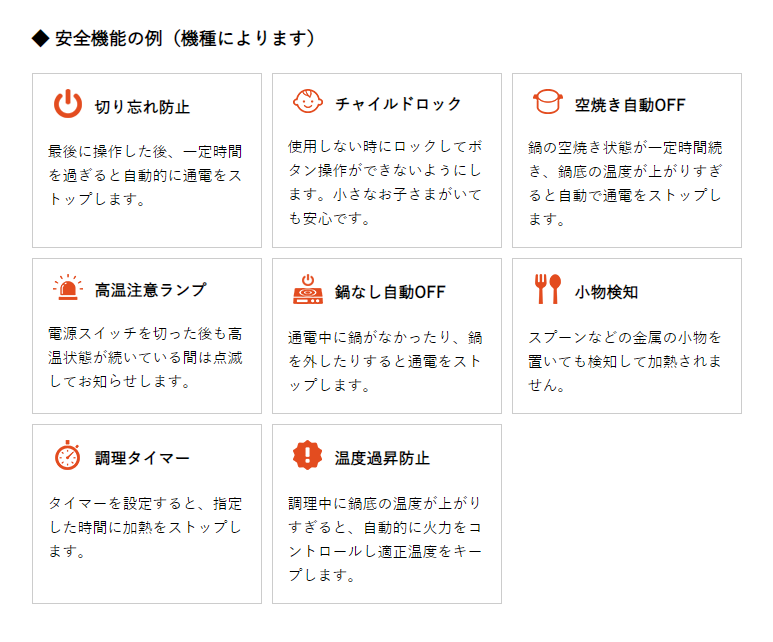Click the exclamation badge icon for 温度過昇防止
The width and height of the screenshot is (773, 642).
308,456
